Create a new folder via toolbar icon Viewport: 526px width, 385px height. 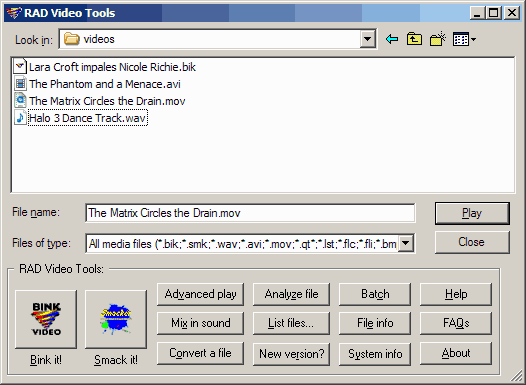coord(438,39)
